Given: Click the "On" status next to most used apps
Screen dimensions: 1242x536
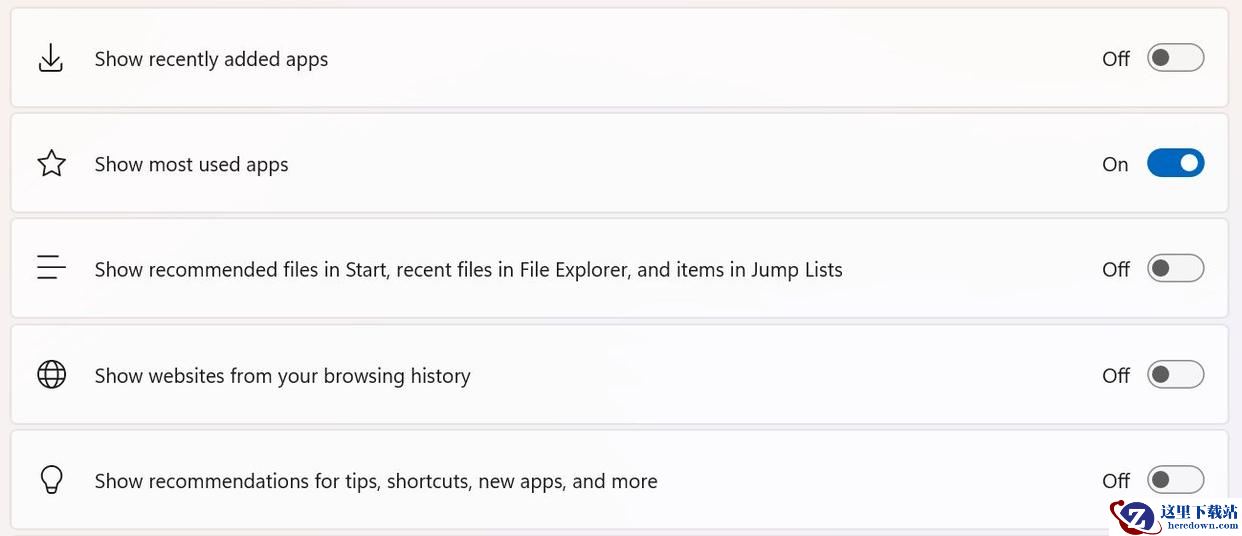Looking at the screenshot, I should pyautogui.click(x=1115, y=164).
